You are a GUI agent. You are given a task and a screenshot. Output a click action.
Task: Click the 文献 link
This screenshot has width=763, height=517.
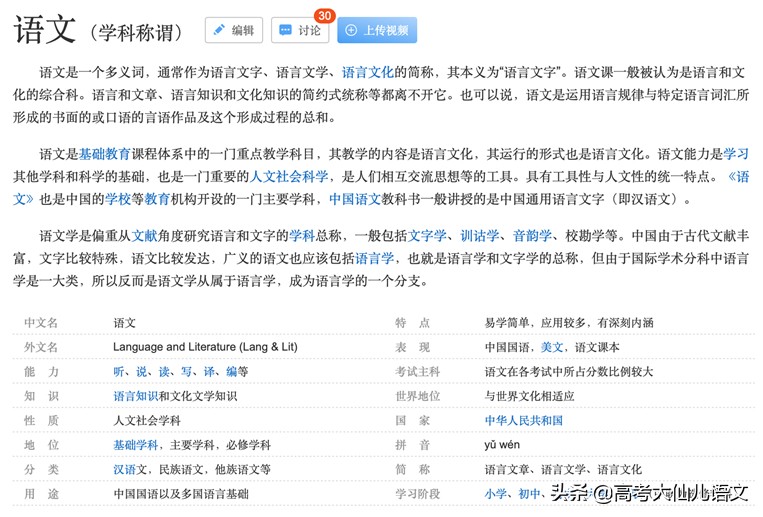pyautogui.click(x=144, y=236)
